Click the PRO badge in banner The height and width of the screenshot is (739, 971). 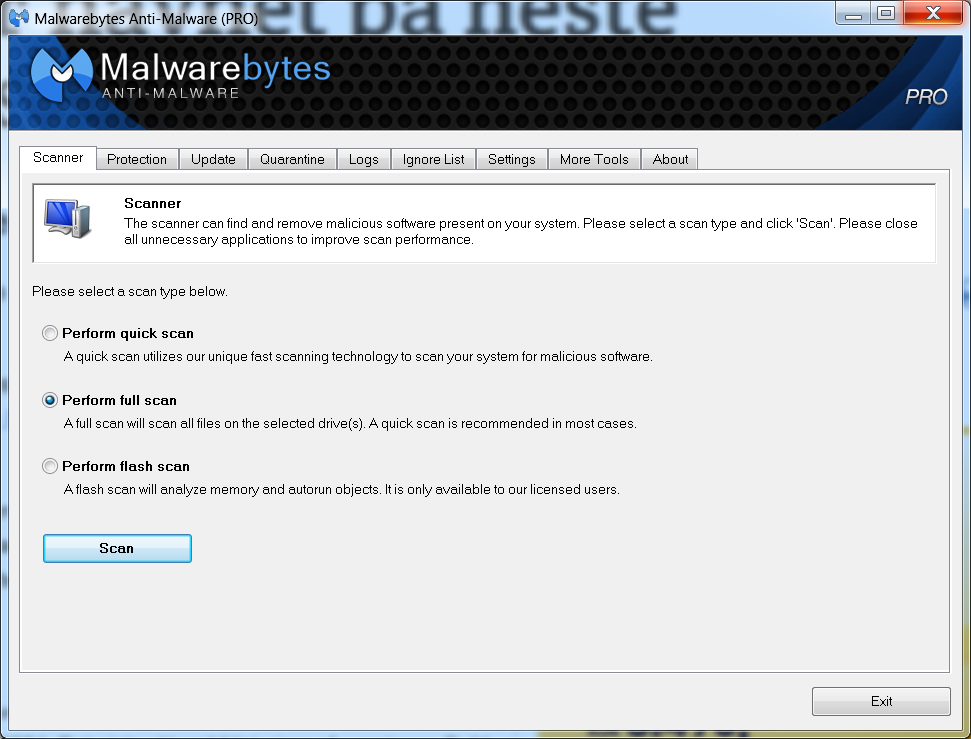click(926, 97)
